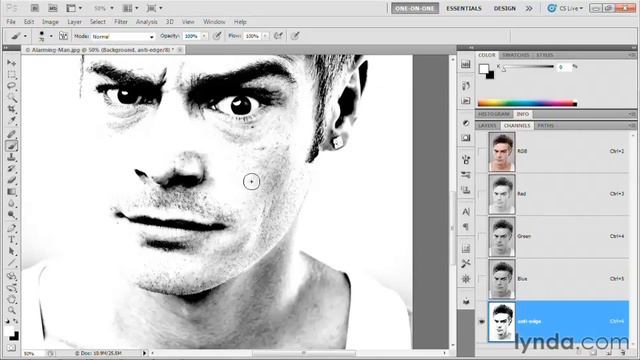
Task: Select the Dodge tool
Action: click(11, 215)
